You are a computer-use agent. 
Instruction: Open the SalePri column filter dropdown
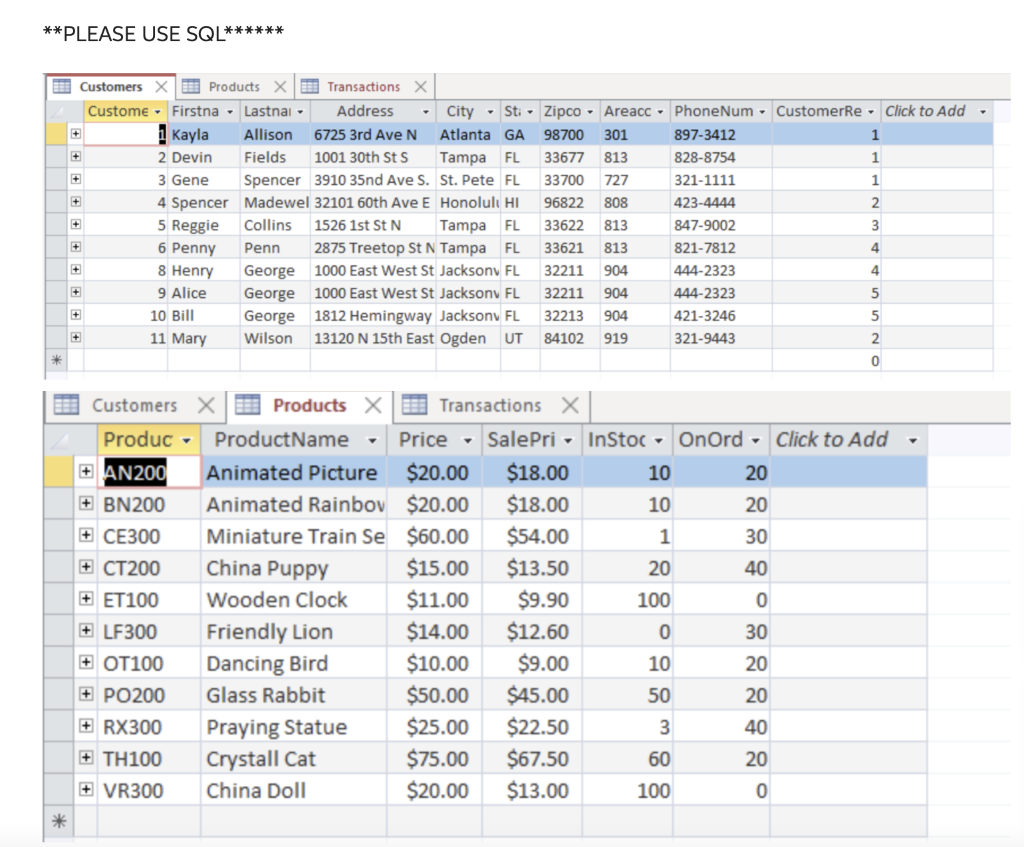coord(568,441)
